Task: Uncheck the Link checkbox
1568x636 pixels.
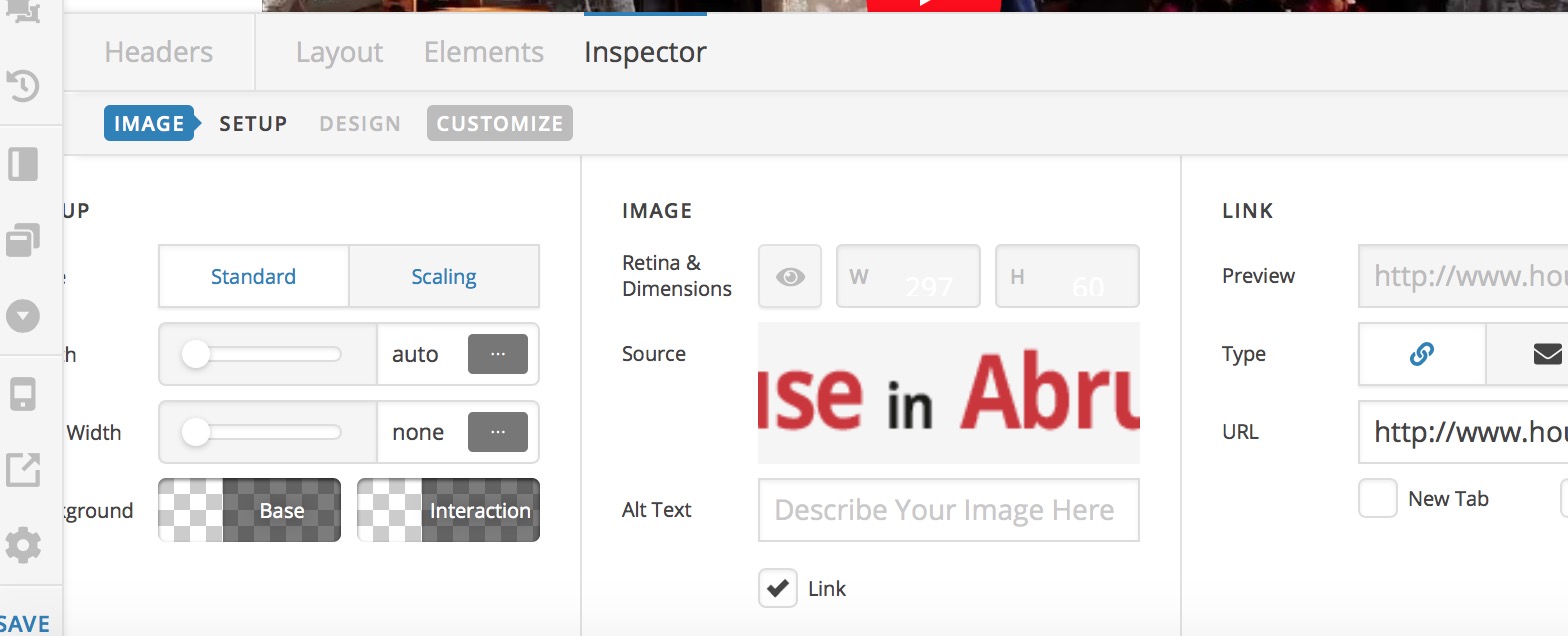Action: tap(777, 588)
